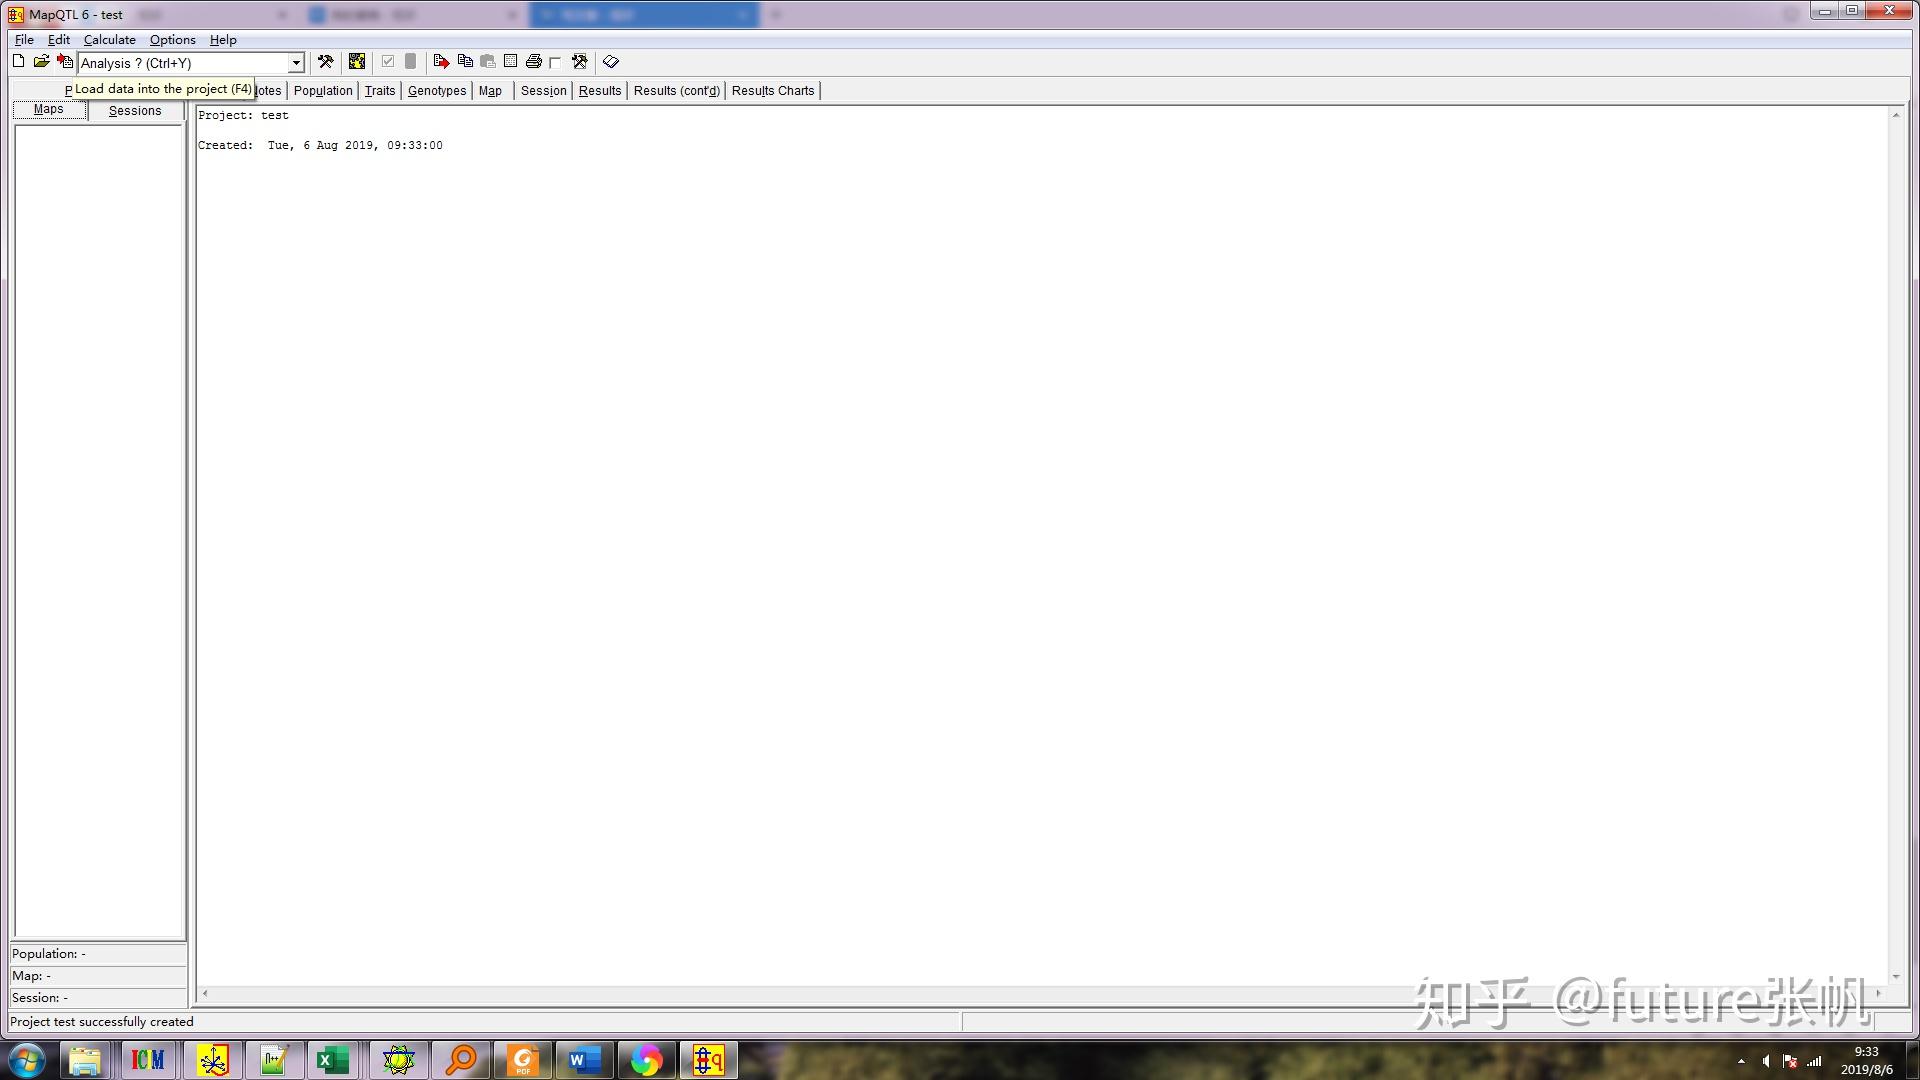The image size is (1920, 1080).
Task: Switch to the Genotypes tab
Action: click(437, 91)
